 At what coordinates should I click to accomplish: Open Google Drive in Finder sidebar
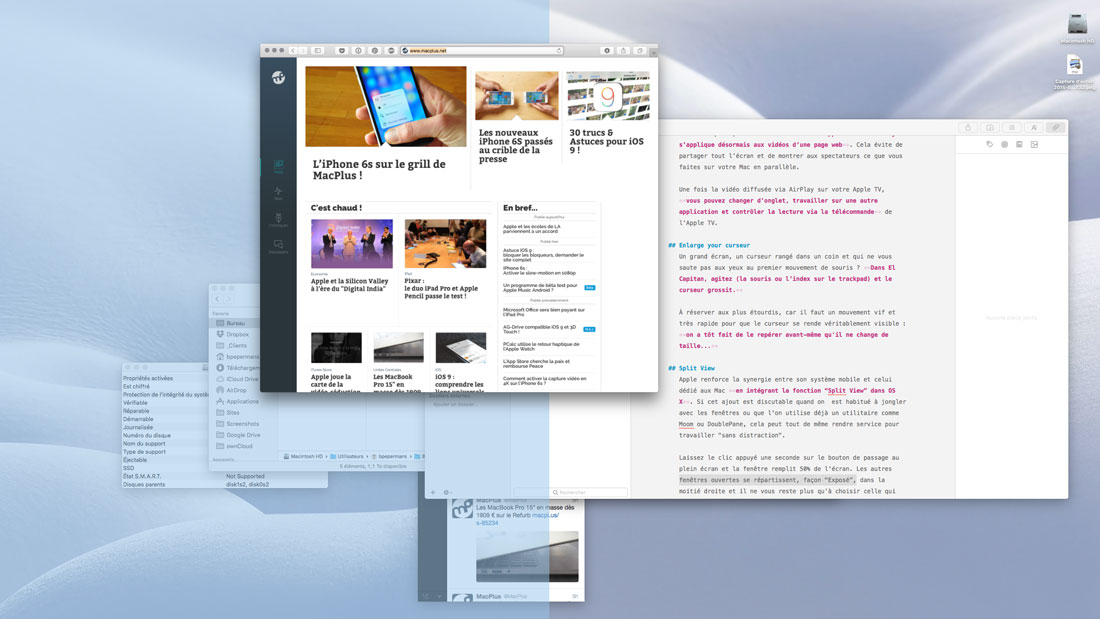click(243, 435)
